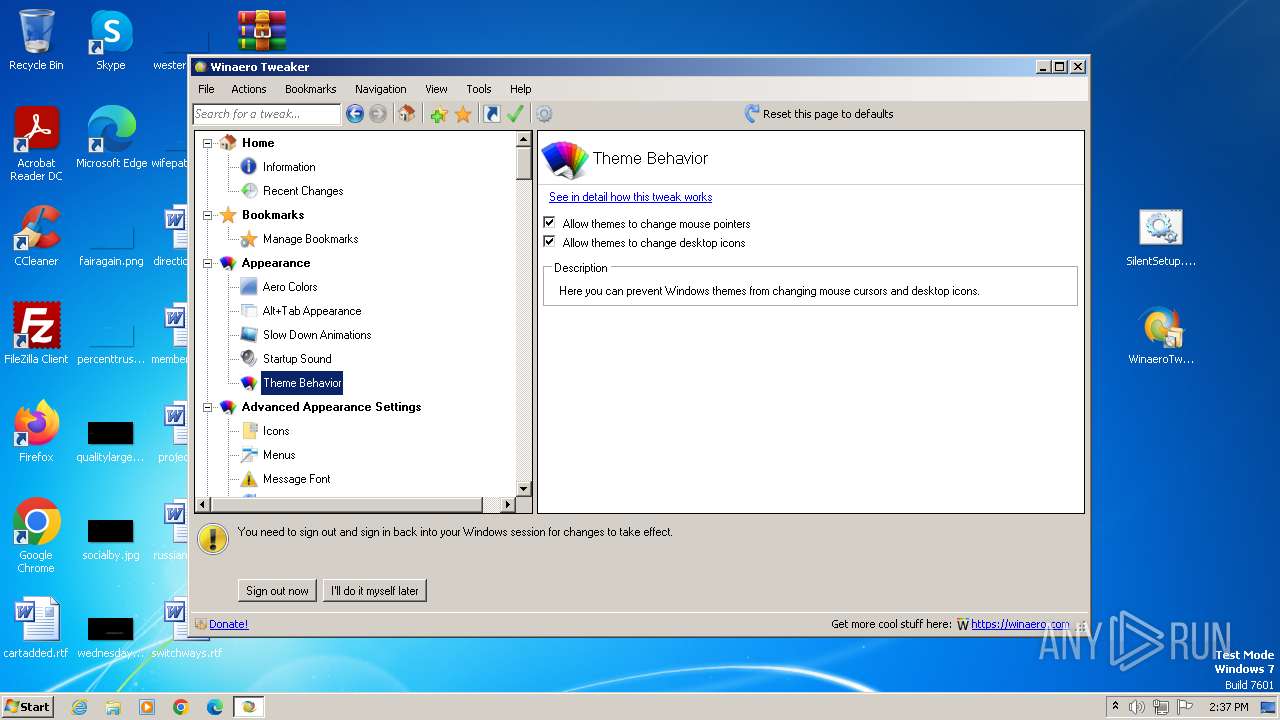Open Windows Explorer folder in taskbar
The image size is (1280, 720).
pos(113,707)
